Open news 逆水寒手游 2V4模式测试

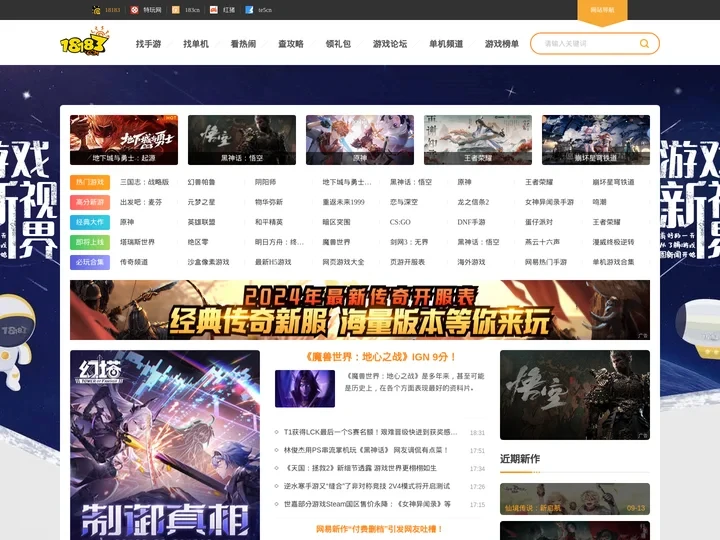(x=367, y=486)
